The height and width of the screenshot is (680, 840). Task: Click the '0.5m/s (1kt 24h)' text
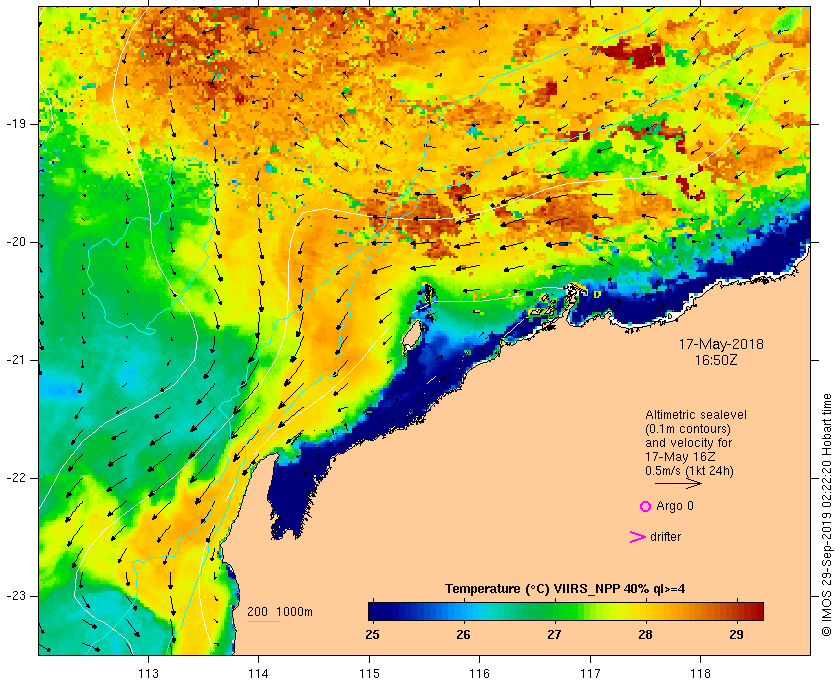click(x=689, y=471)
